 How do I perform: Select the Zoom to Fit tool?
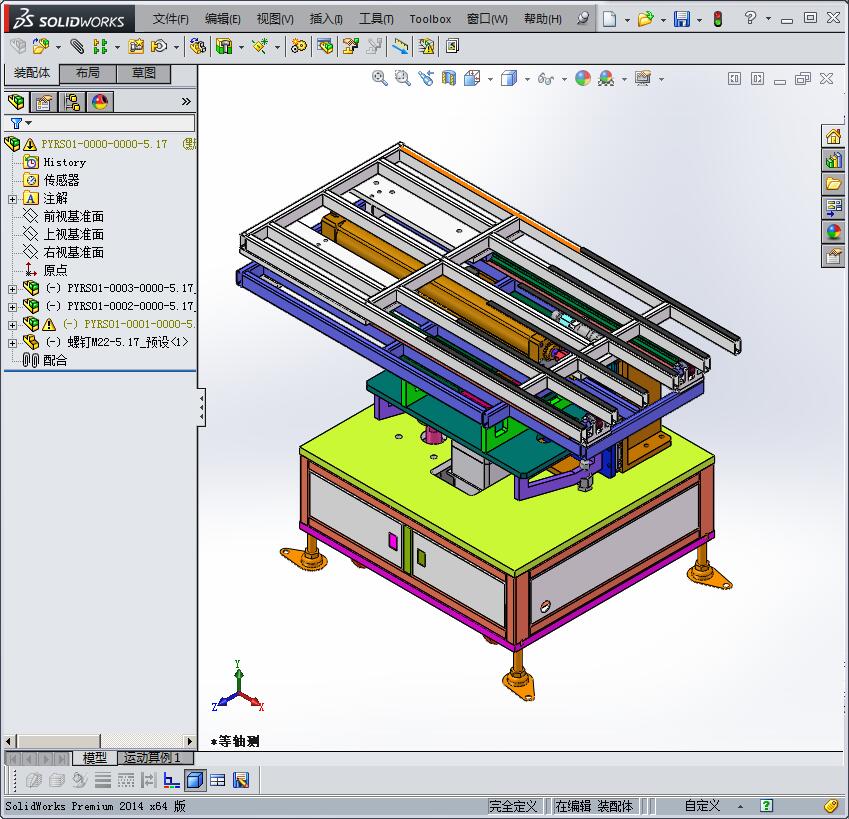pyautogui.click(x=378, y=79)
